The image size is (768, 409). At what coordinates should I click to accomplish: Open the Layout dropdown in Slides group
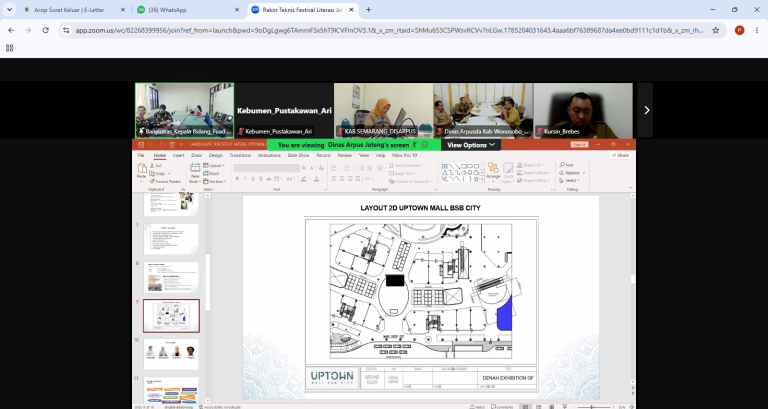pos(214,166)
